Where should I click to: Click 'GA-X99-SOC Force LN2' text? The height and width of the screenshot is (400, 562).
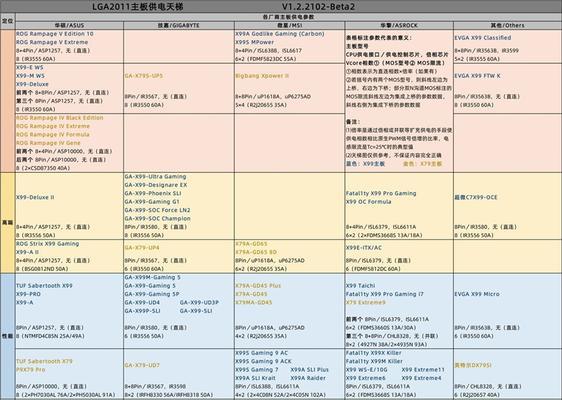(x=157, y=210)
